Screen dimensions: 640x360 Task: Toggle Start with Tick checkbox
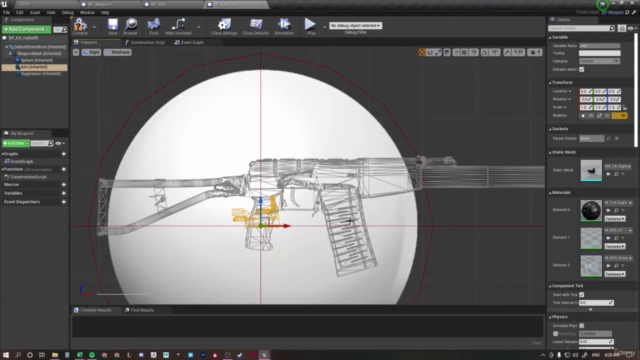(x=582, y=295)
